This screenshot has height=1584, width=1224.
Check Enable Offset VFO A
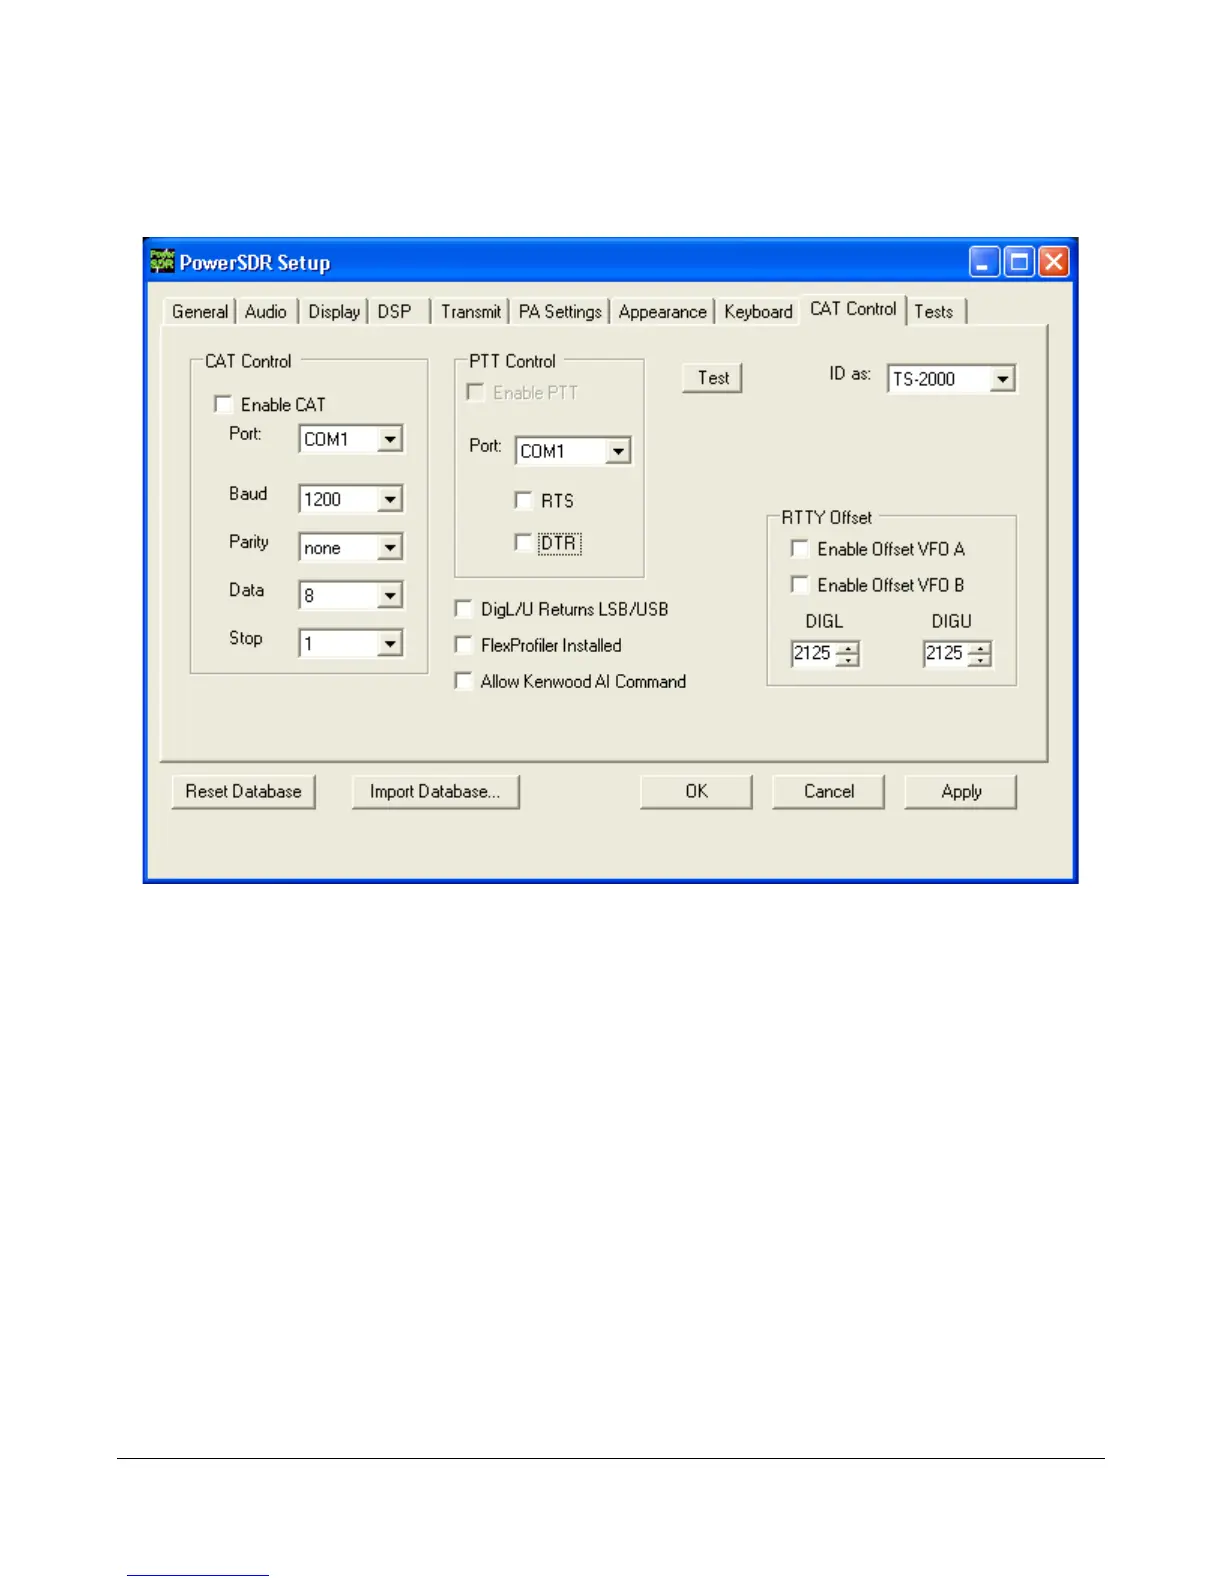[799, 548]
